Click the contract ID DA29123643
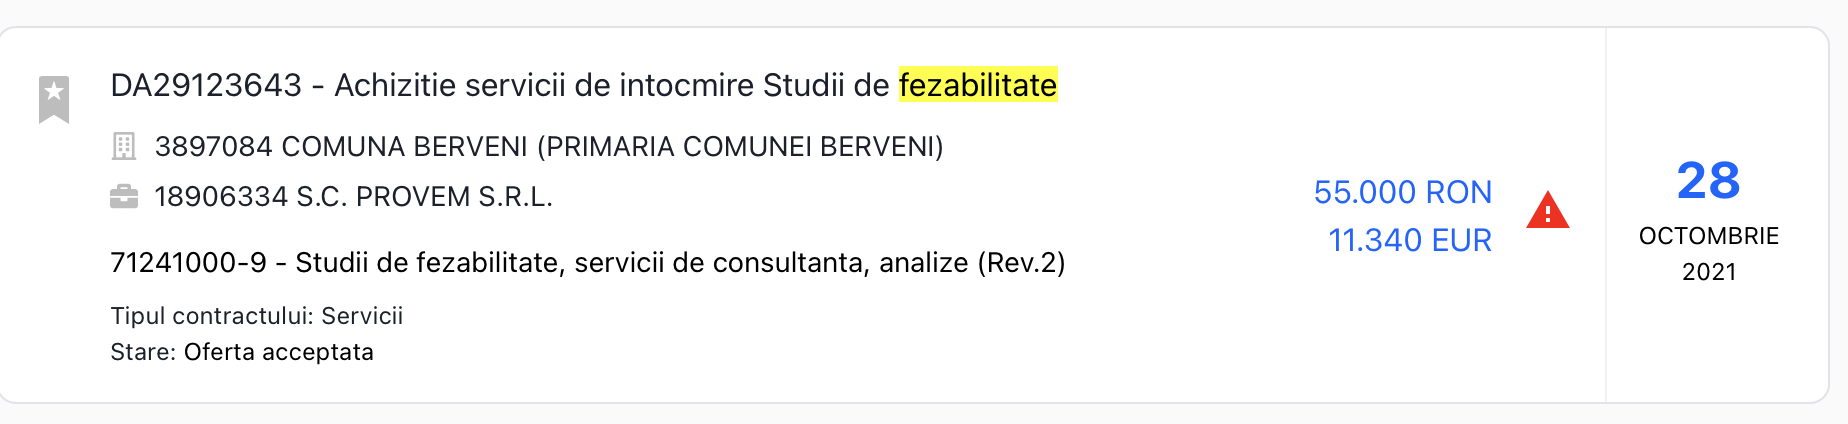Viewport: 1848px width, 424px height. coord(206,86)
